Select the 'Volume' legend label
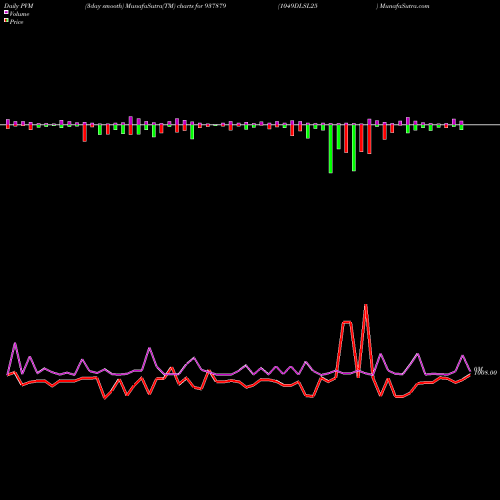This screenshot has height=500, width=500. coord(19,14)
